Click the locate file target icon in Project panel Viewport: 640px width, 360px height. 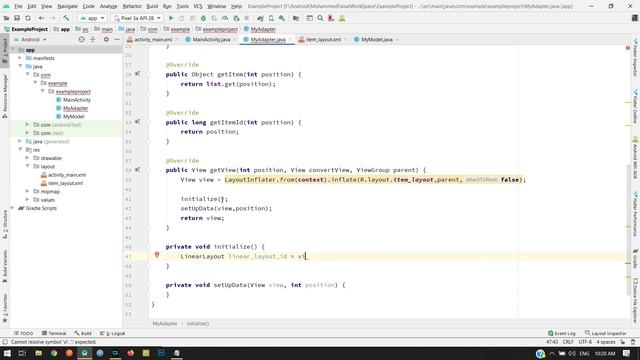82,40
